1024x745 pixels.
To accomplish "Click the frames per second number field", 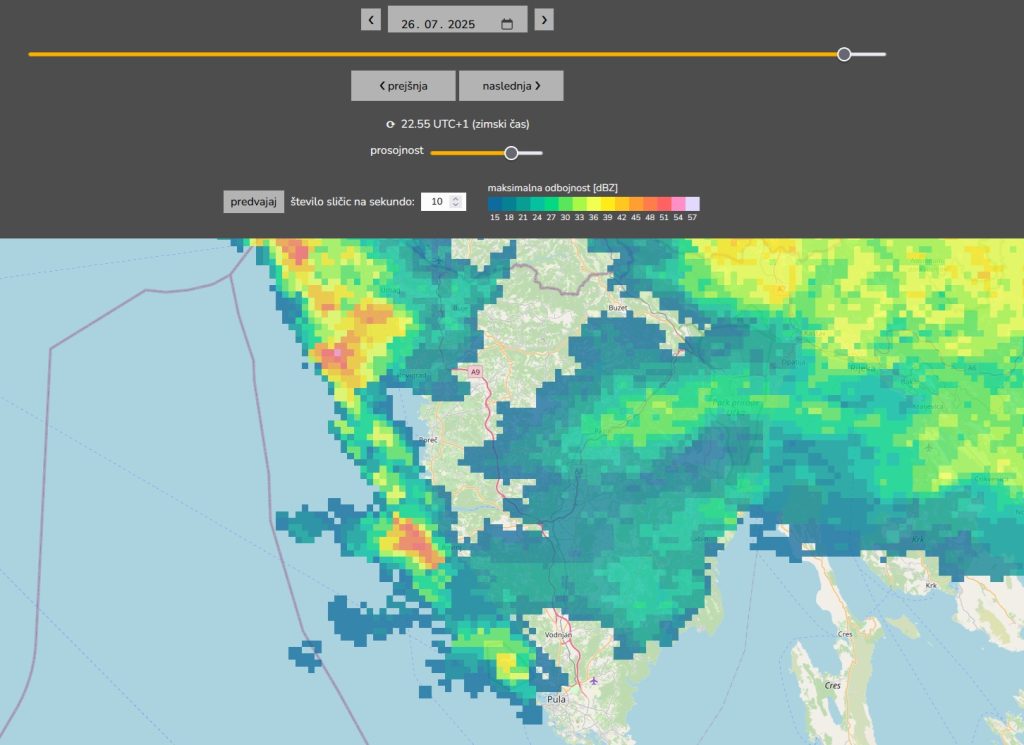I will click(x=436, y=202).
